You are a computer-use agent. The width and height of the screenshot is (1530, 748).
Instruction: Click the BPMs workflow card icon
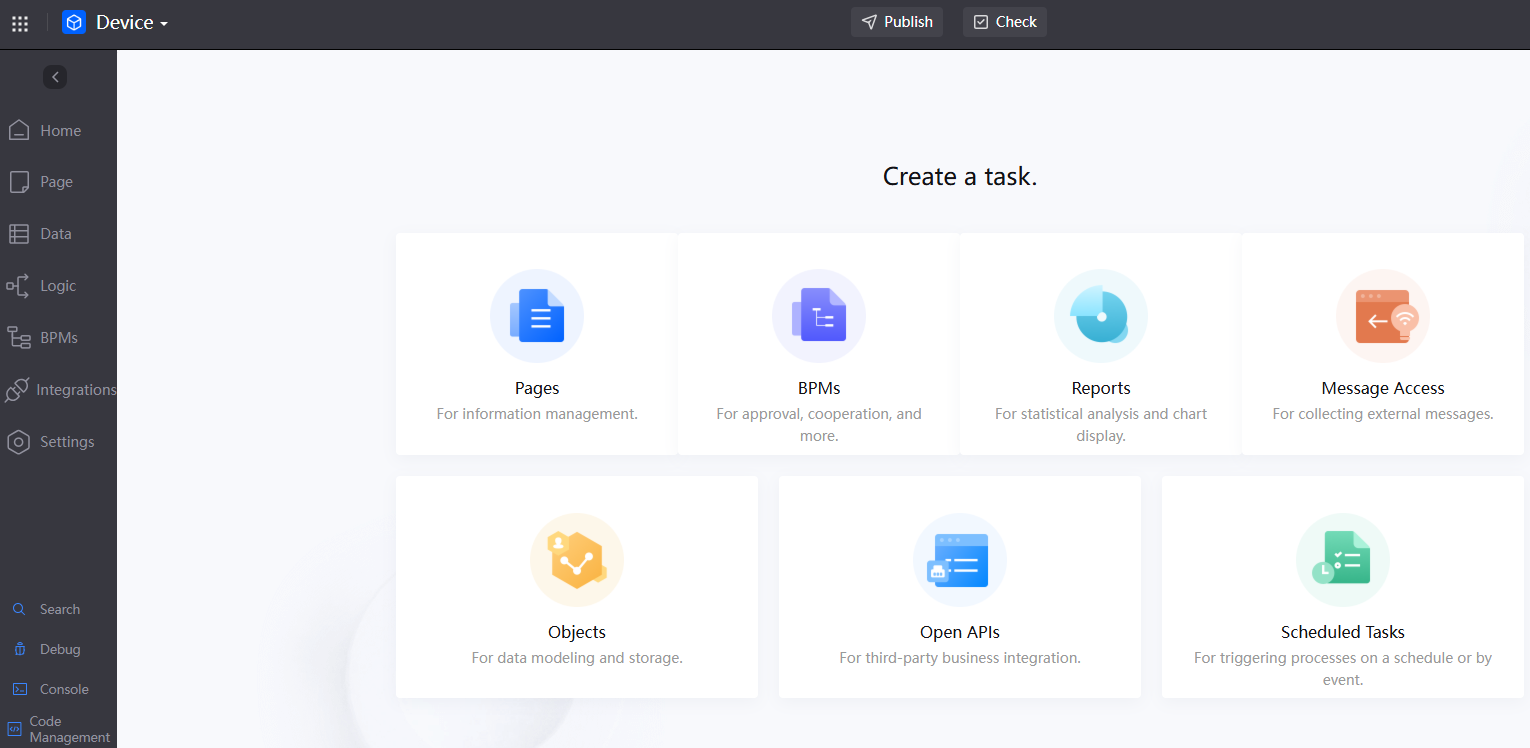tap(819, 316)
